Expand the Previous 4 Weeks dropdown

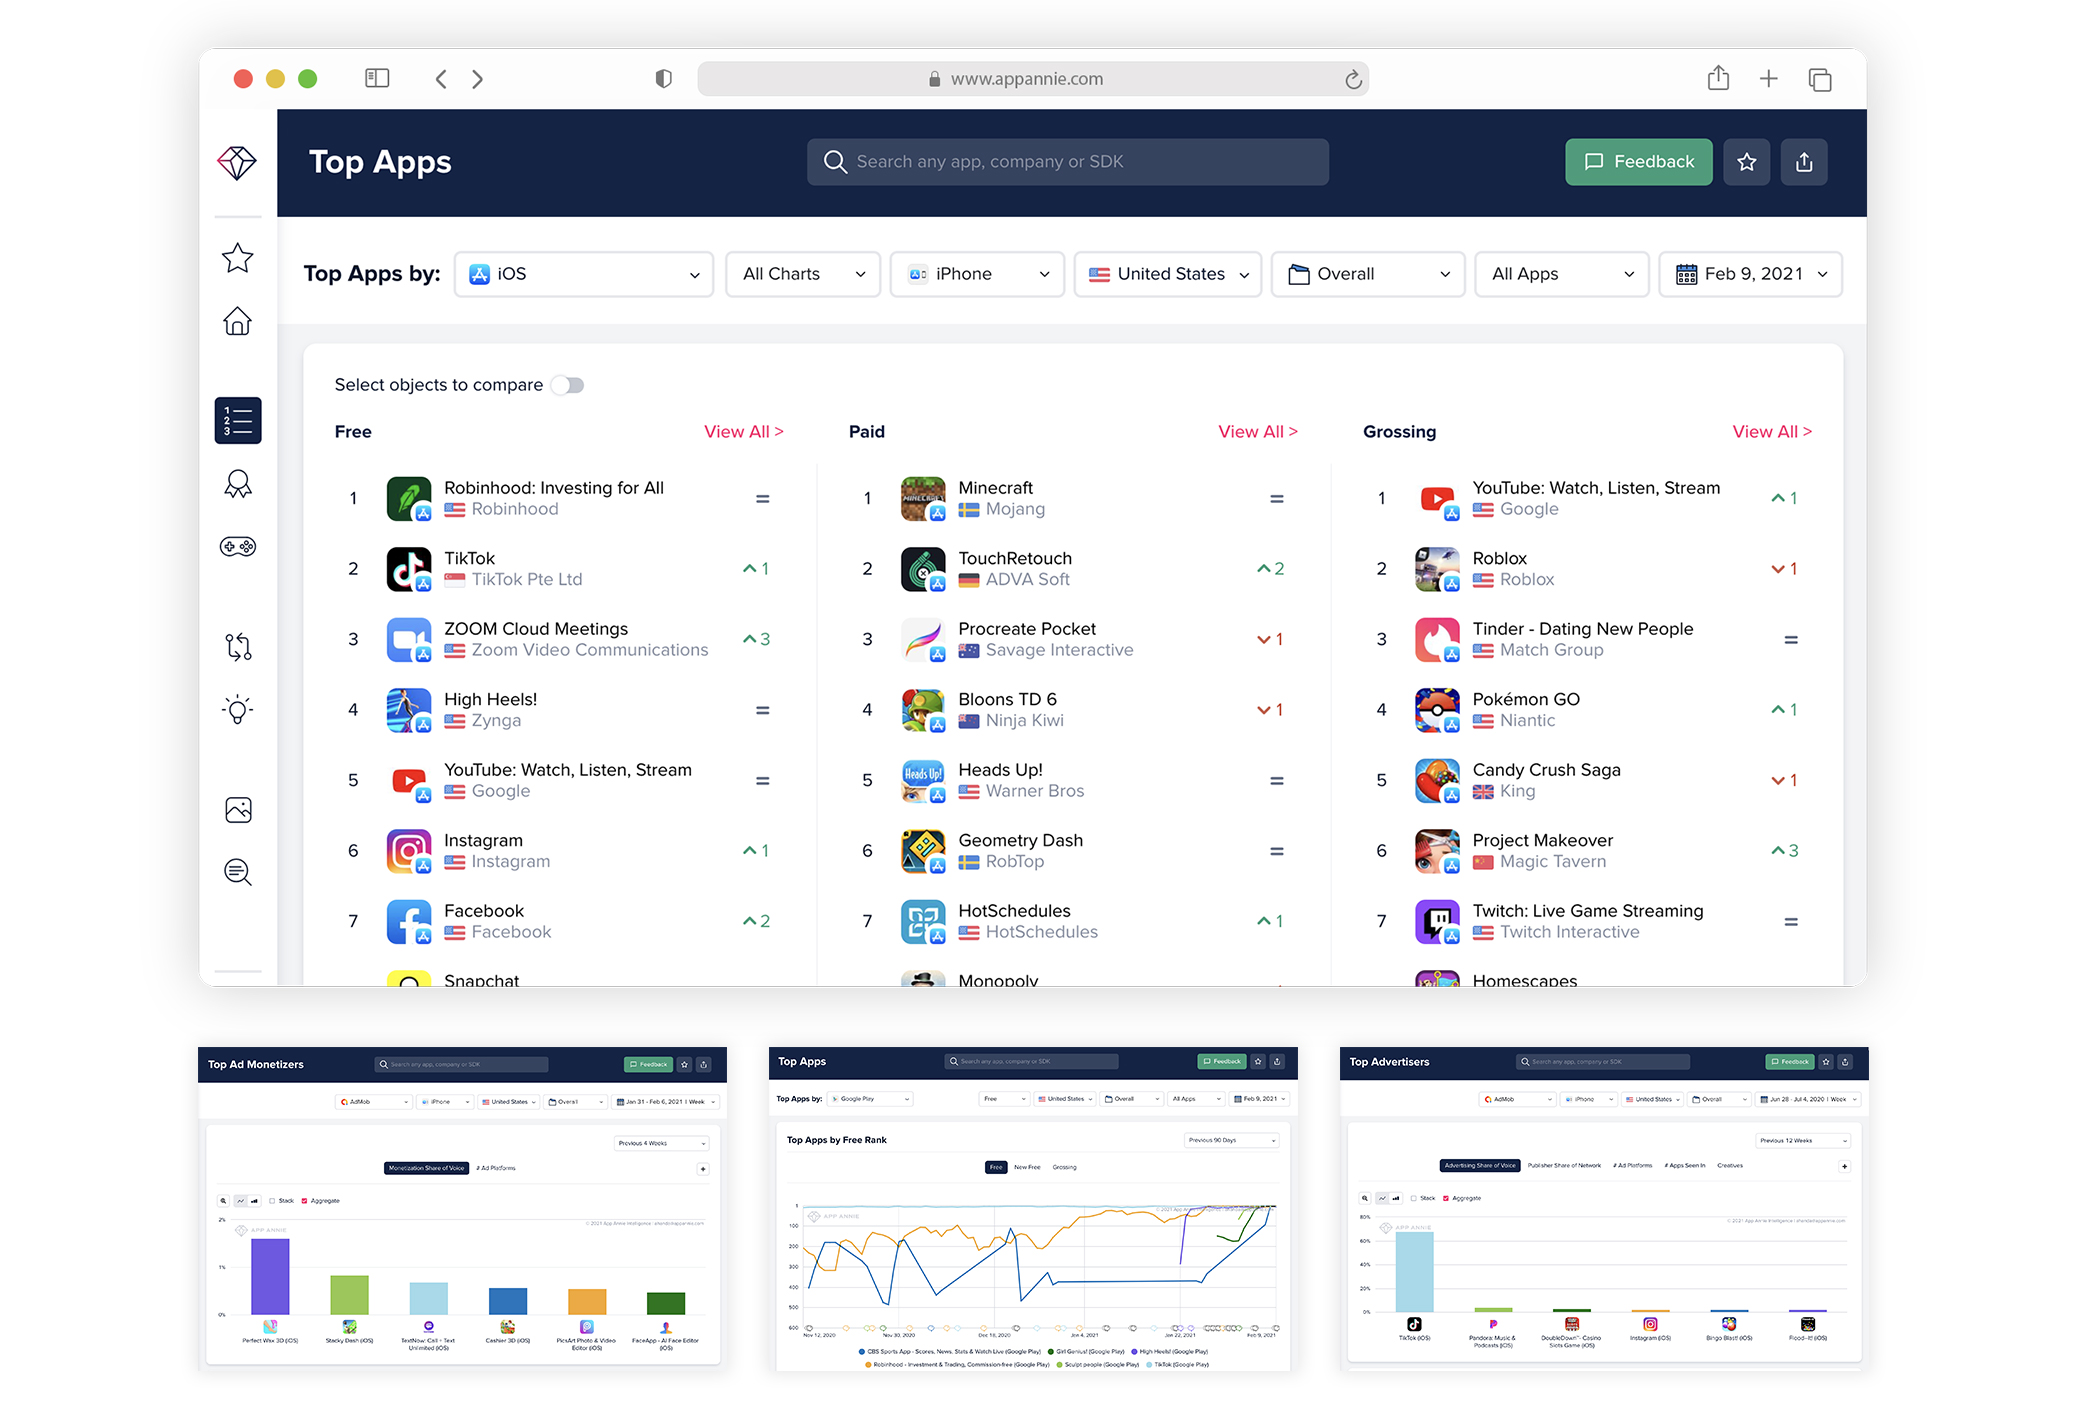[x=662, y=1143]
